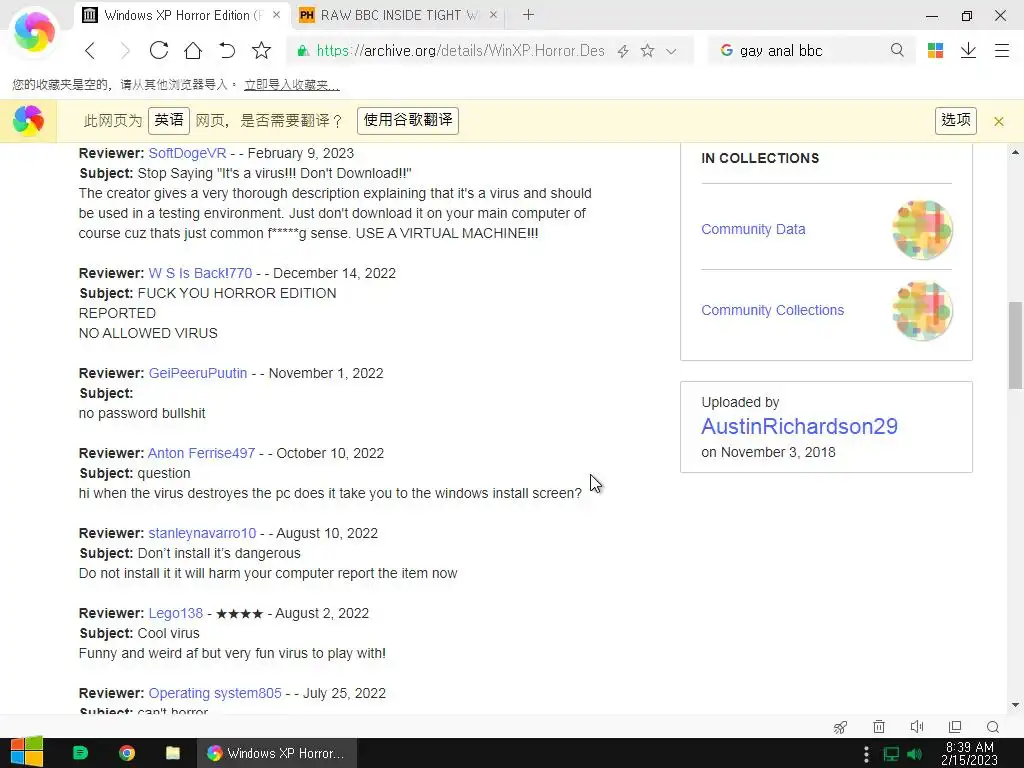This screenshot has height=768, width=1024.
Task: Click the Community Data thumbnail image
Action: pyautogui.click(x=922, y=230)
